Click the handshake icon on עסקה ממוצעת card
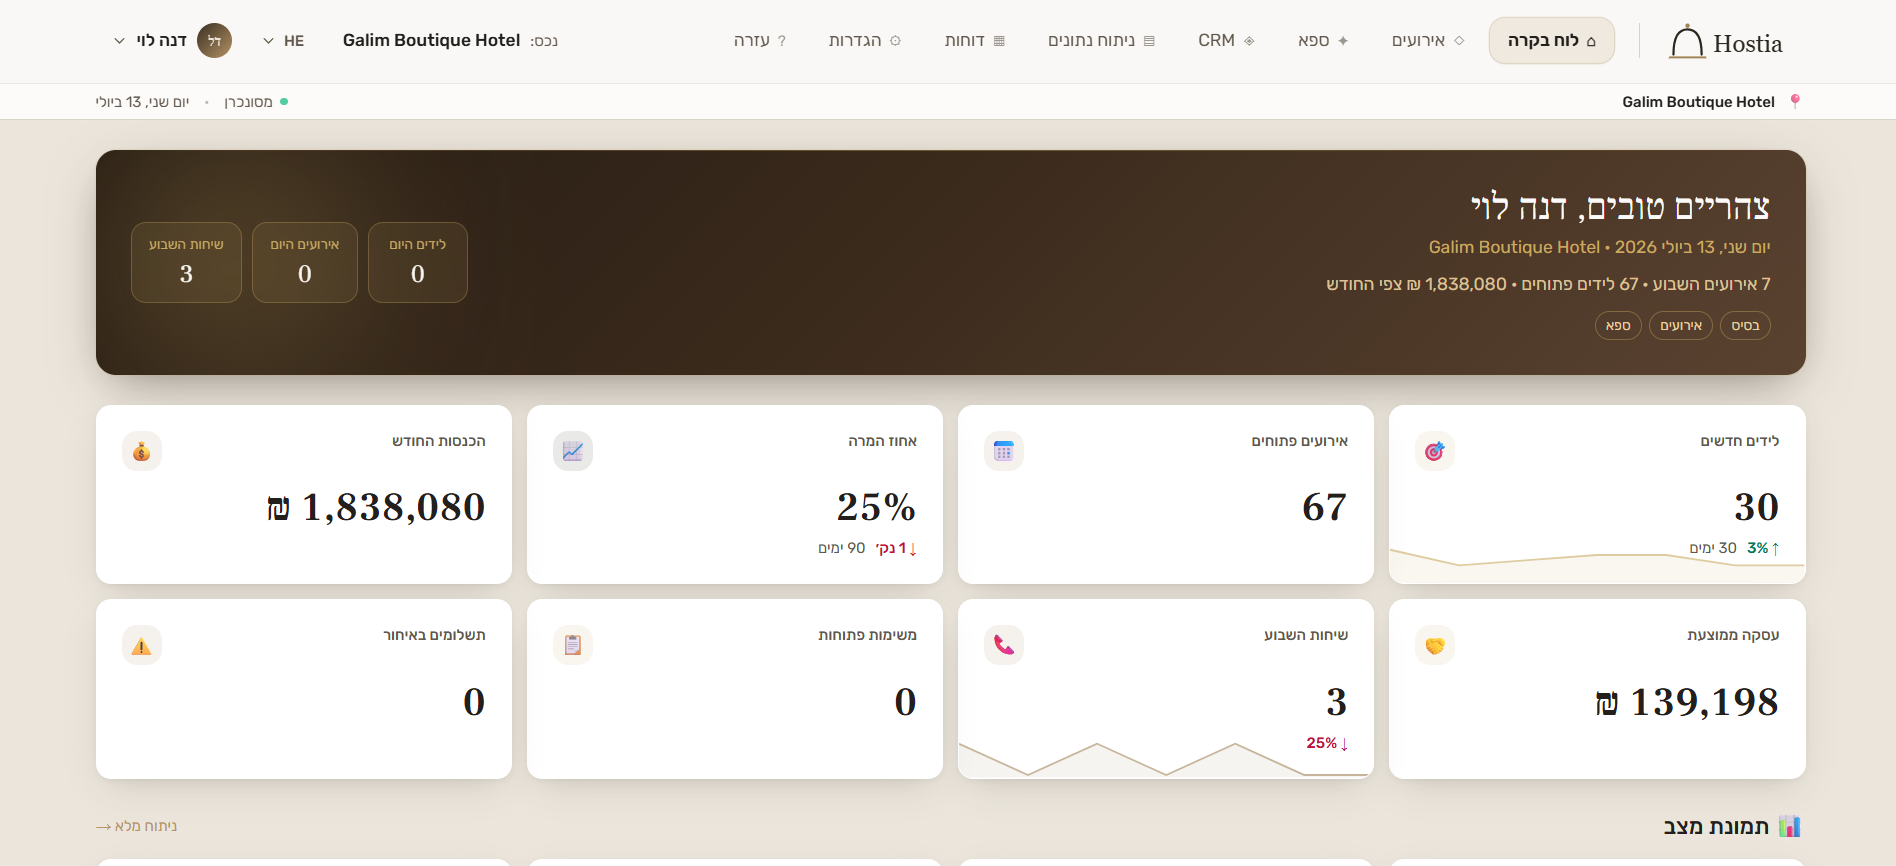 [1435, 645]
